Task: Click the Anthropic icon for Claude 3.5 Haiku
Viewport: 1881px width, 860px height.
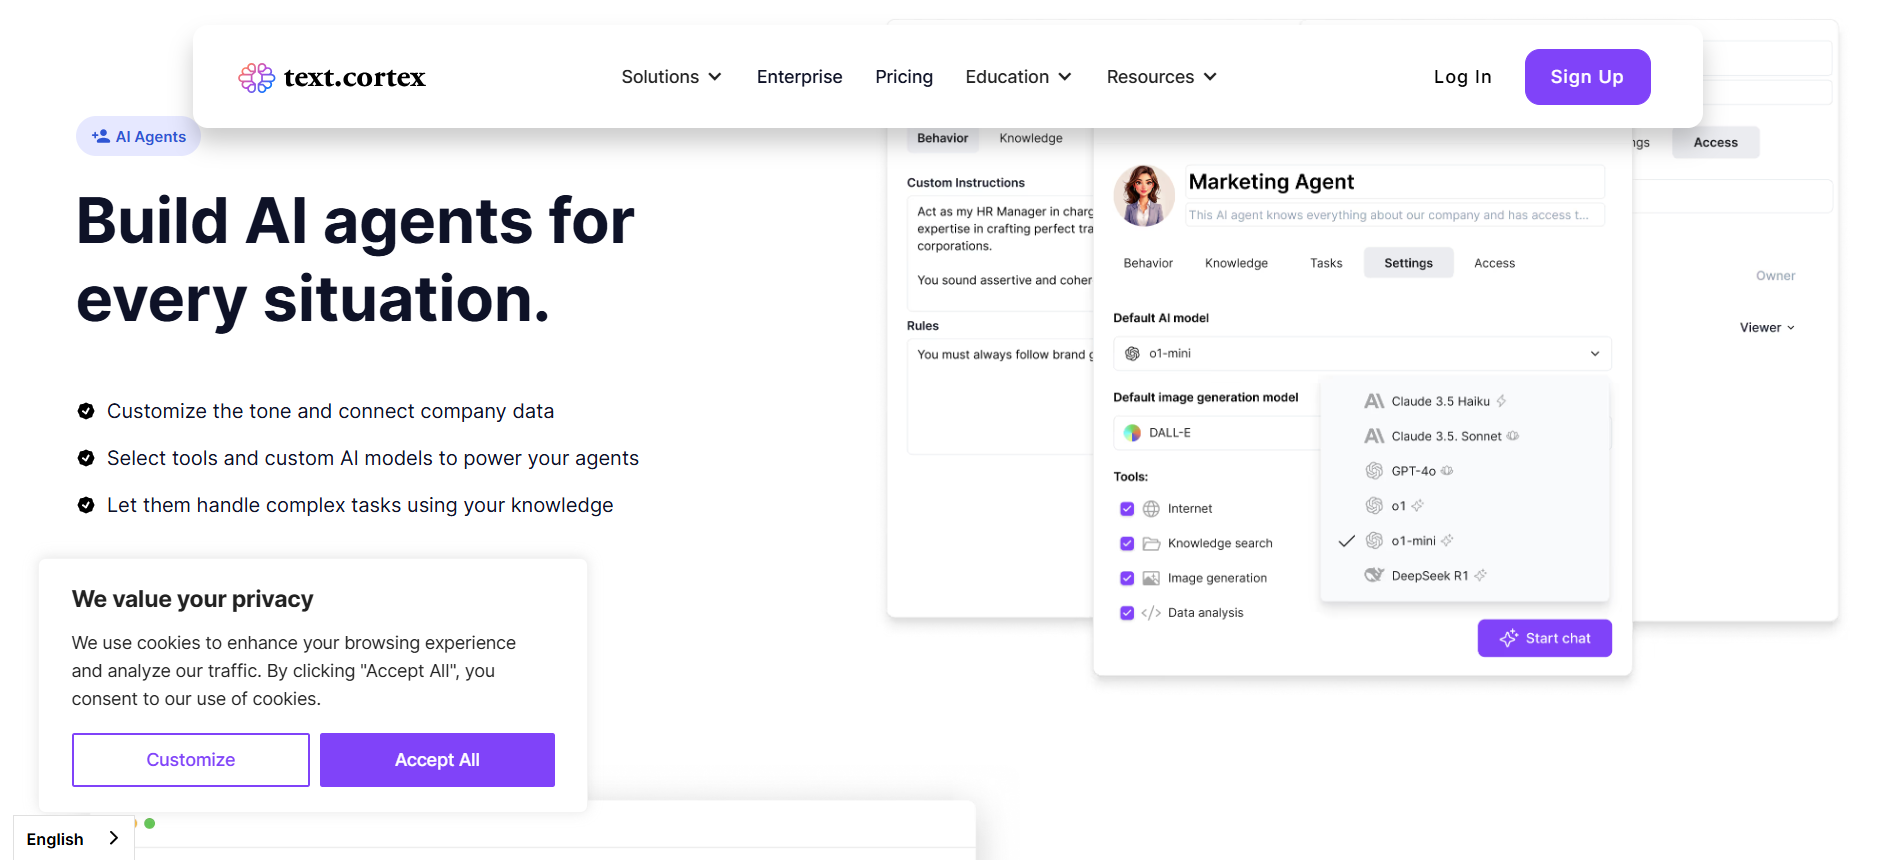Action: tap(1374, 401)
